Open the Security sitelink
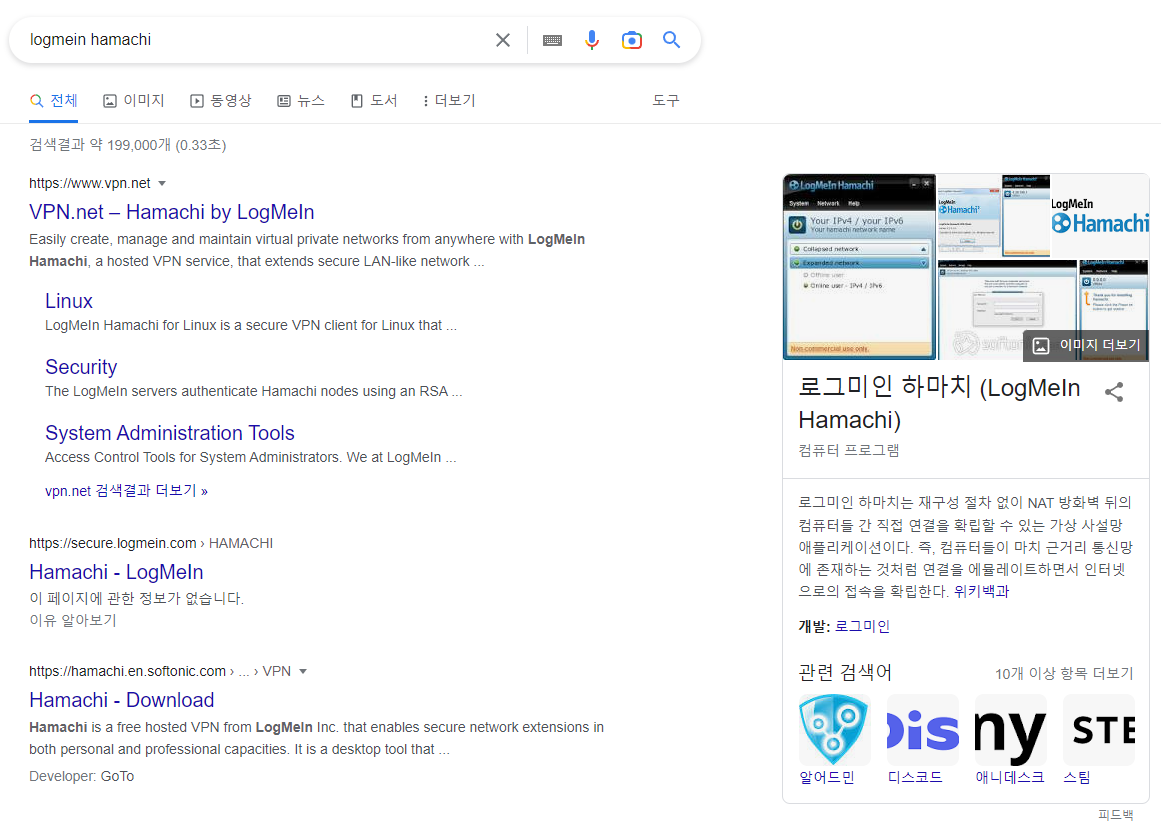Viewport: 1161px width, 828px height. (x=81, y=367)
